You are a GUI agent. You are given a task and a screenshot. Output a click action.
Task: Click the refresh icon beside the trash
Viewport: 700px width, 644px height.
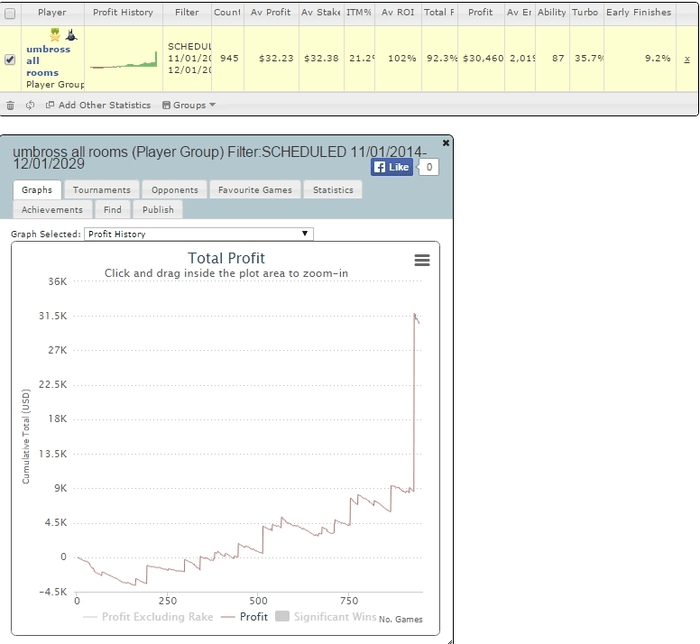(30, 105)
